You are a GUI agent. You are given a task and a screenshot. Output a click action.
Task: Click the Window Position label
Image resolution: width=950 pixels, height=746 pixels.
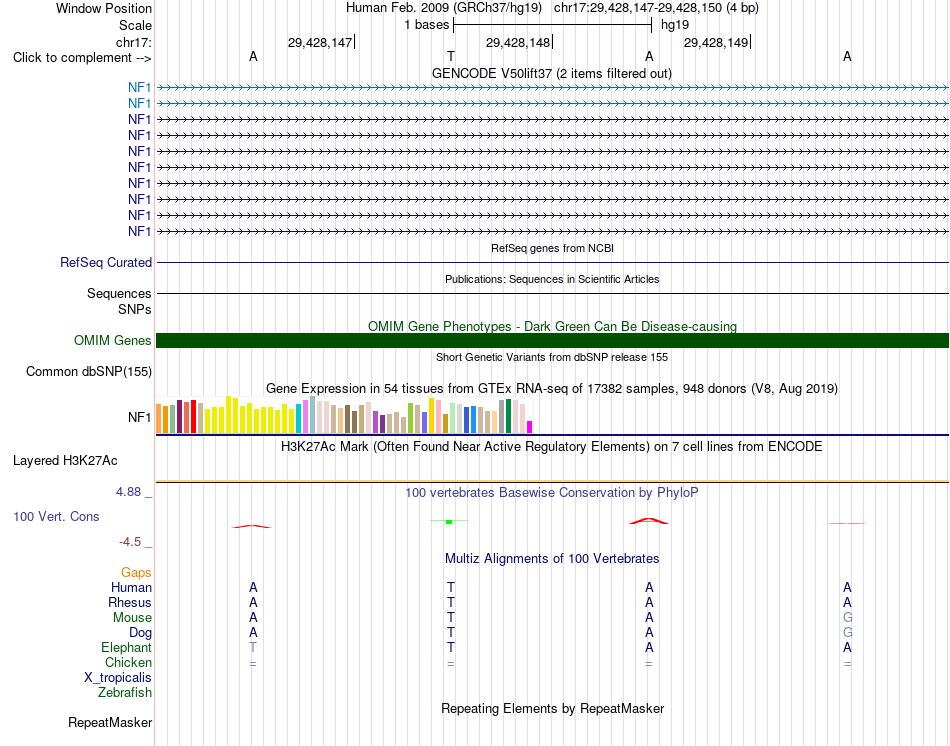coord(104,8)
